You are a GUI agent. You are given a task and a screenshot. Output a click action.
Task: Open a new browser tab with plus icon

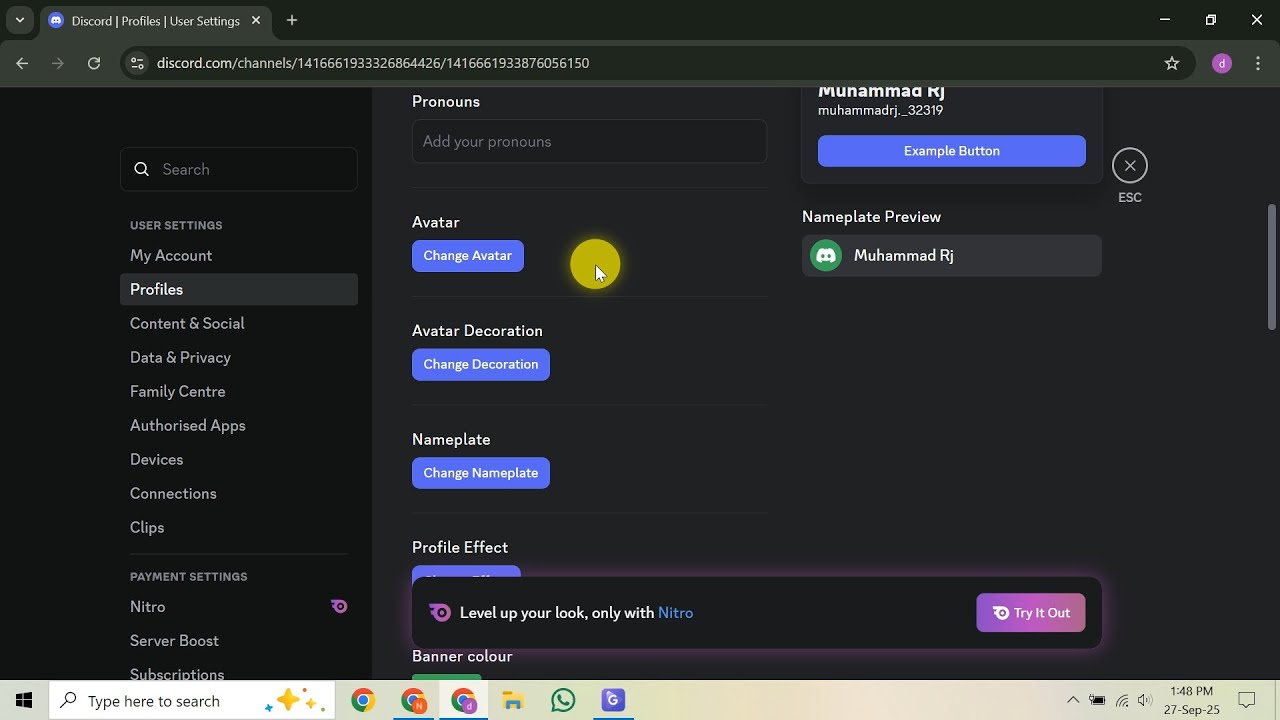click(292, 20)
